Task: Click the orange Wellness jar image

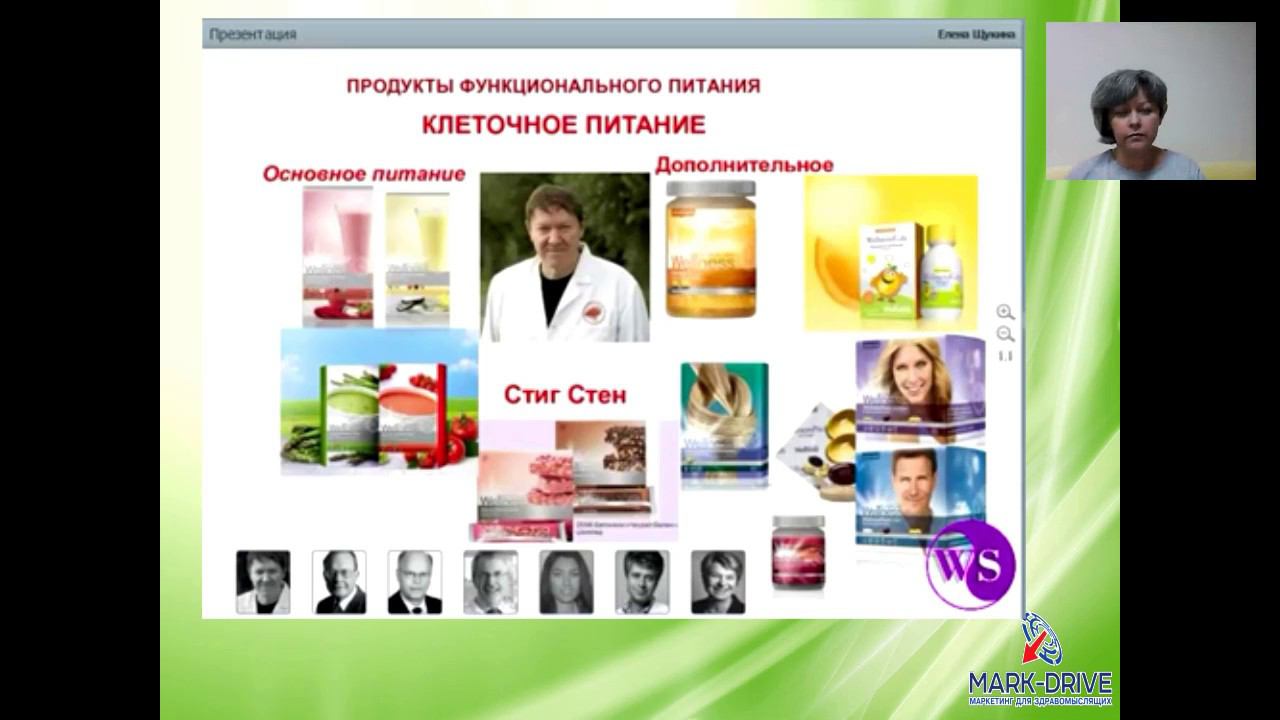Action: [x=711, y=249]
